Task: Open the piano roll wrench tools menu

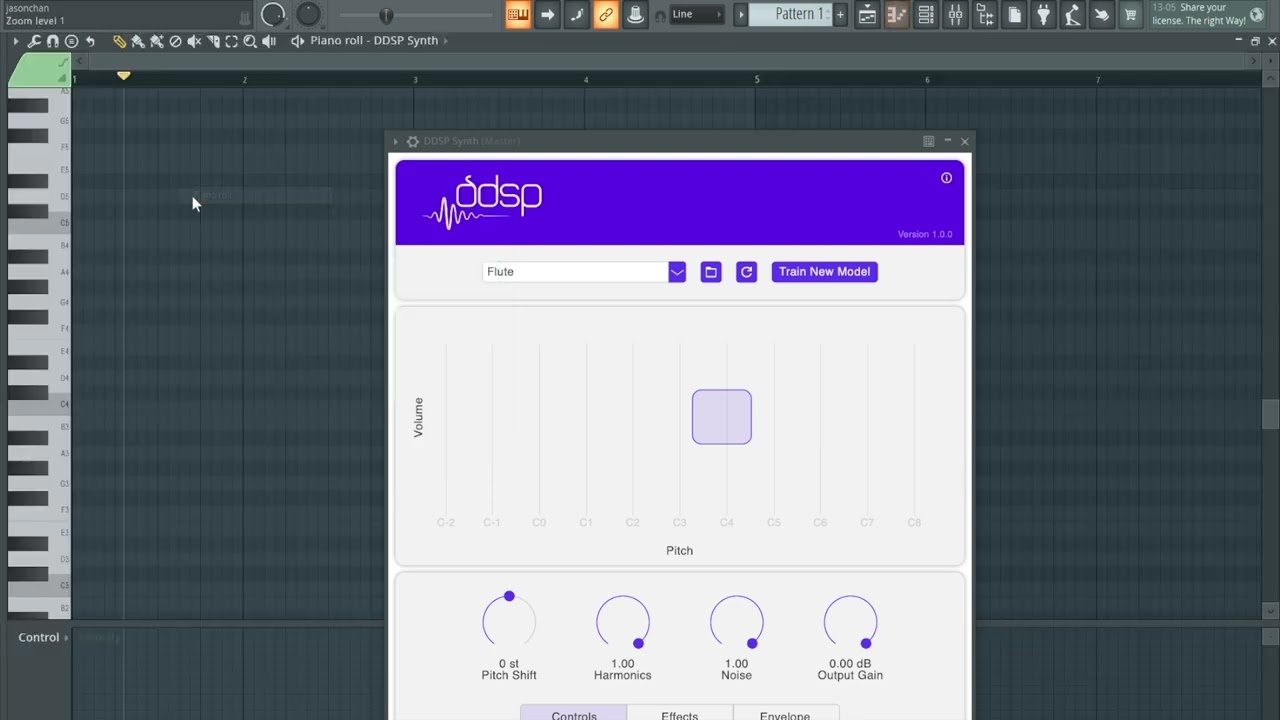Action: click(x=34, y=41)
